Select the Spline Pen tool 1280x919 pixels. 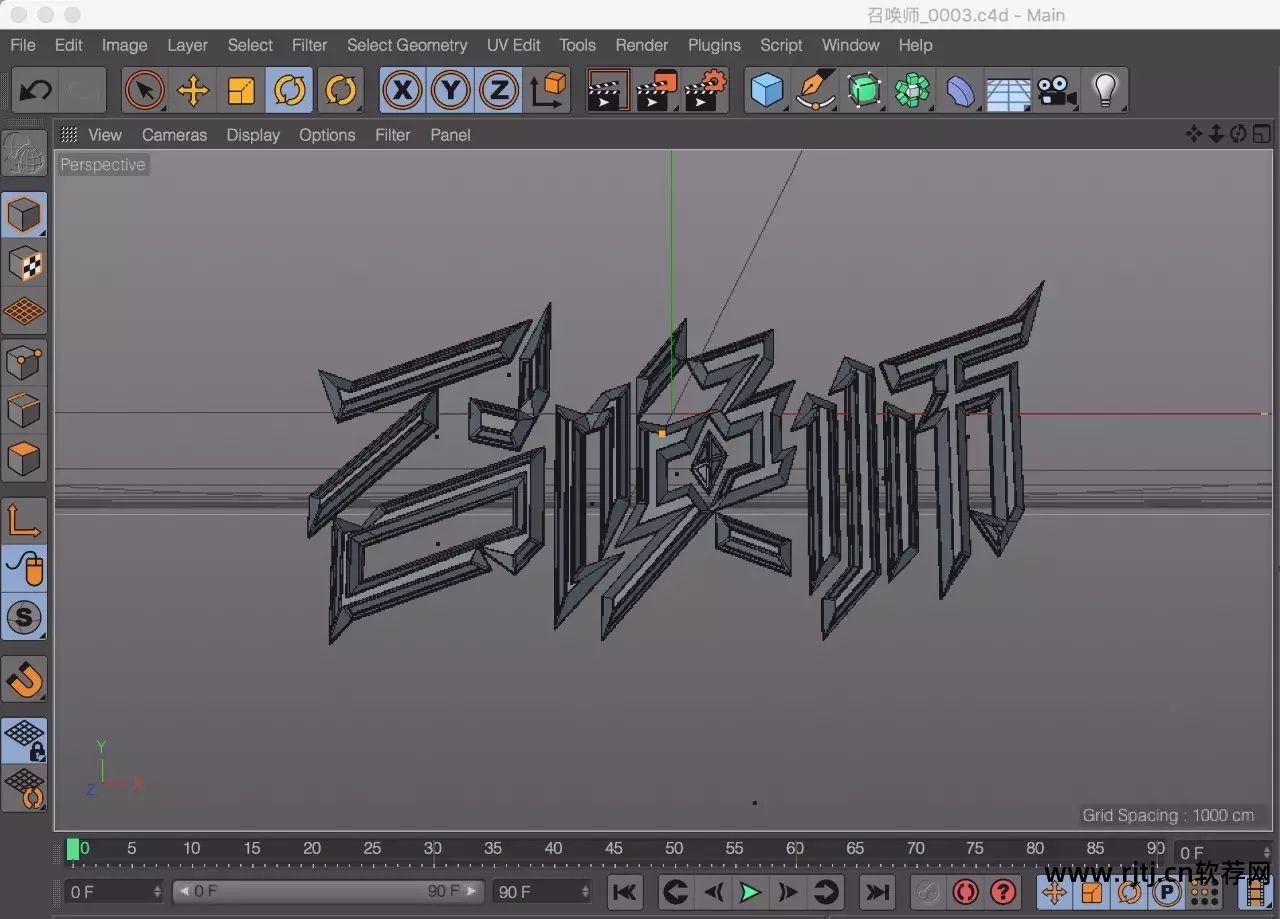816,91
